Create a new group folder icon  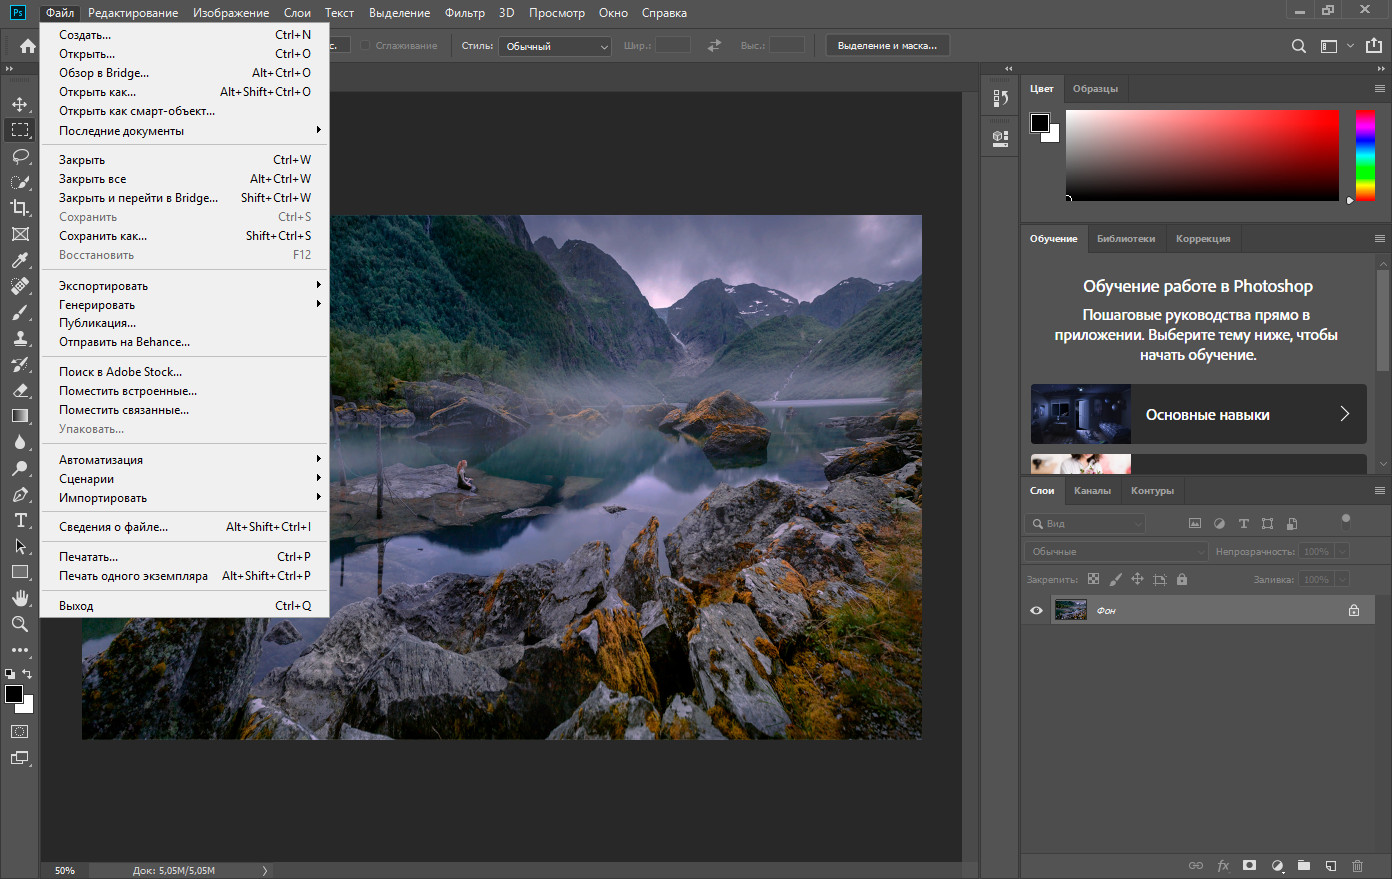1304,865
